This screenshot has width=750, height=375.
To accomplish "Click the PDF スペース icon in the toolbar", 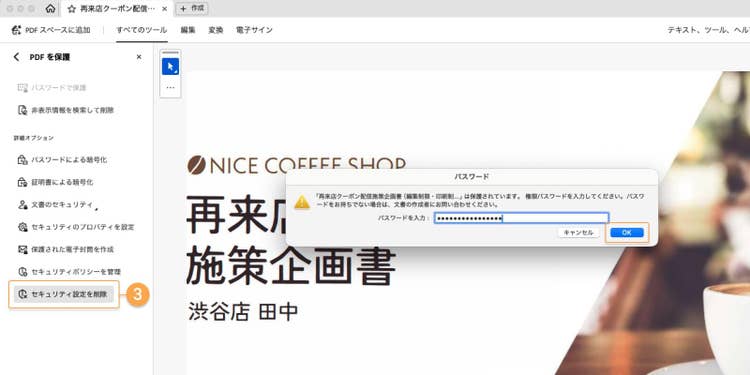I will [x=16, y=30].
